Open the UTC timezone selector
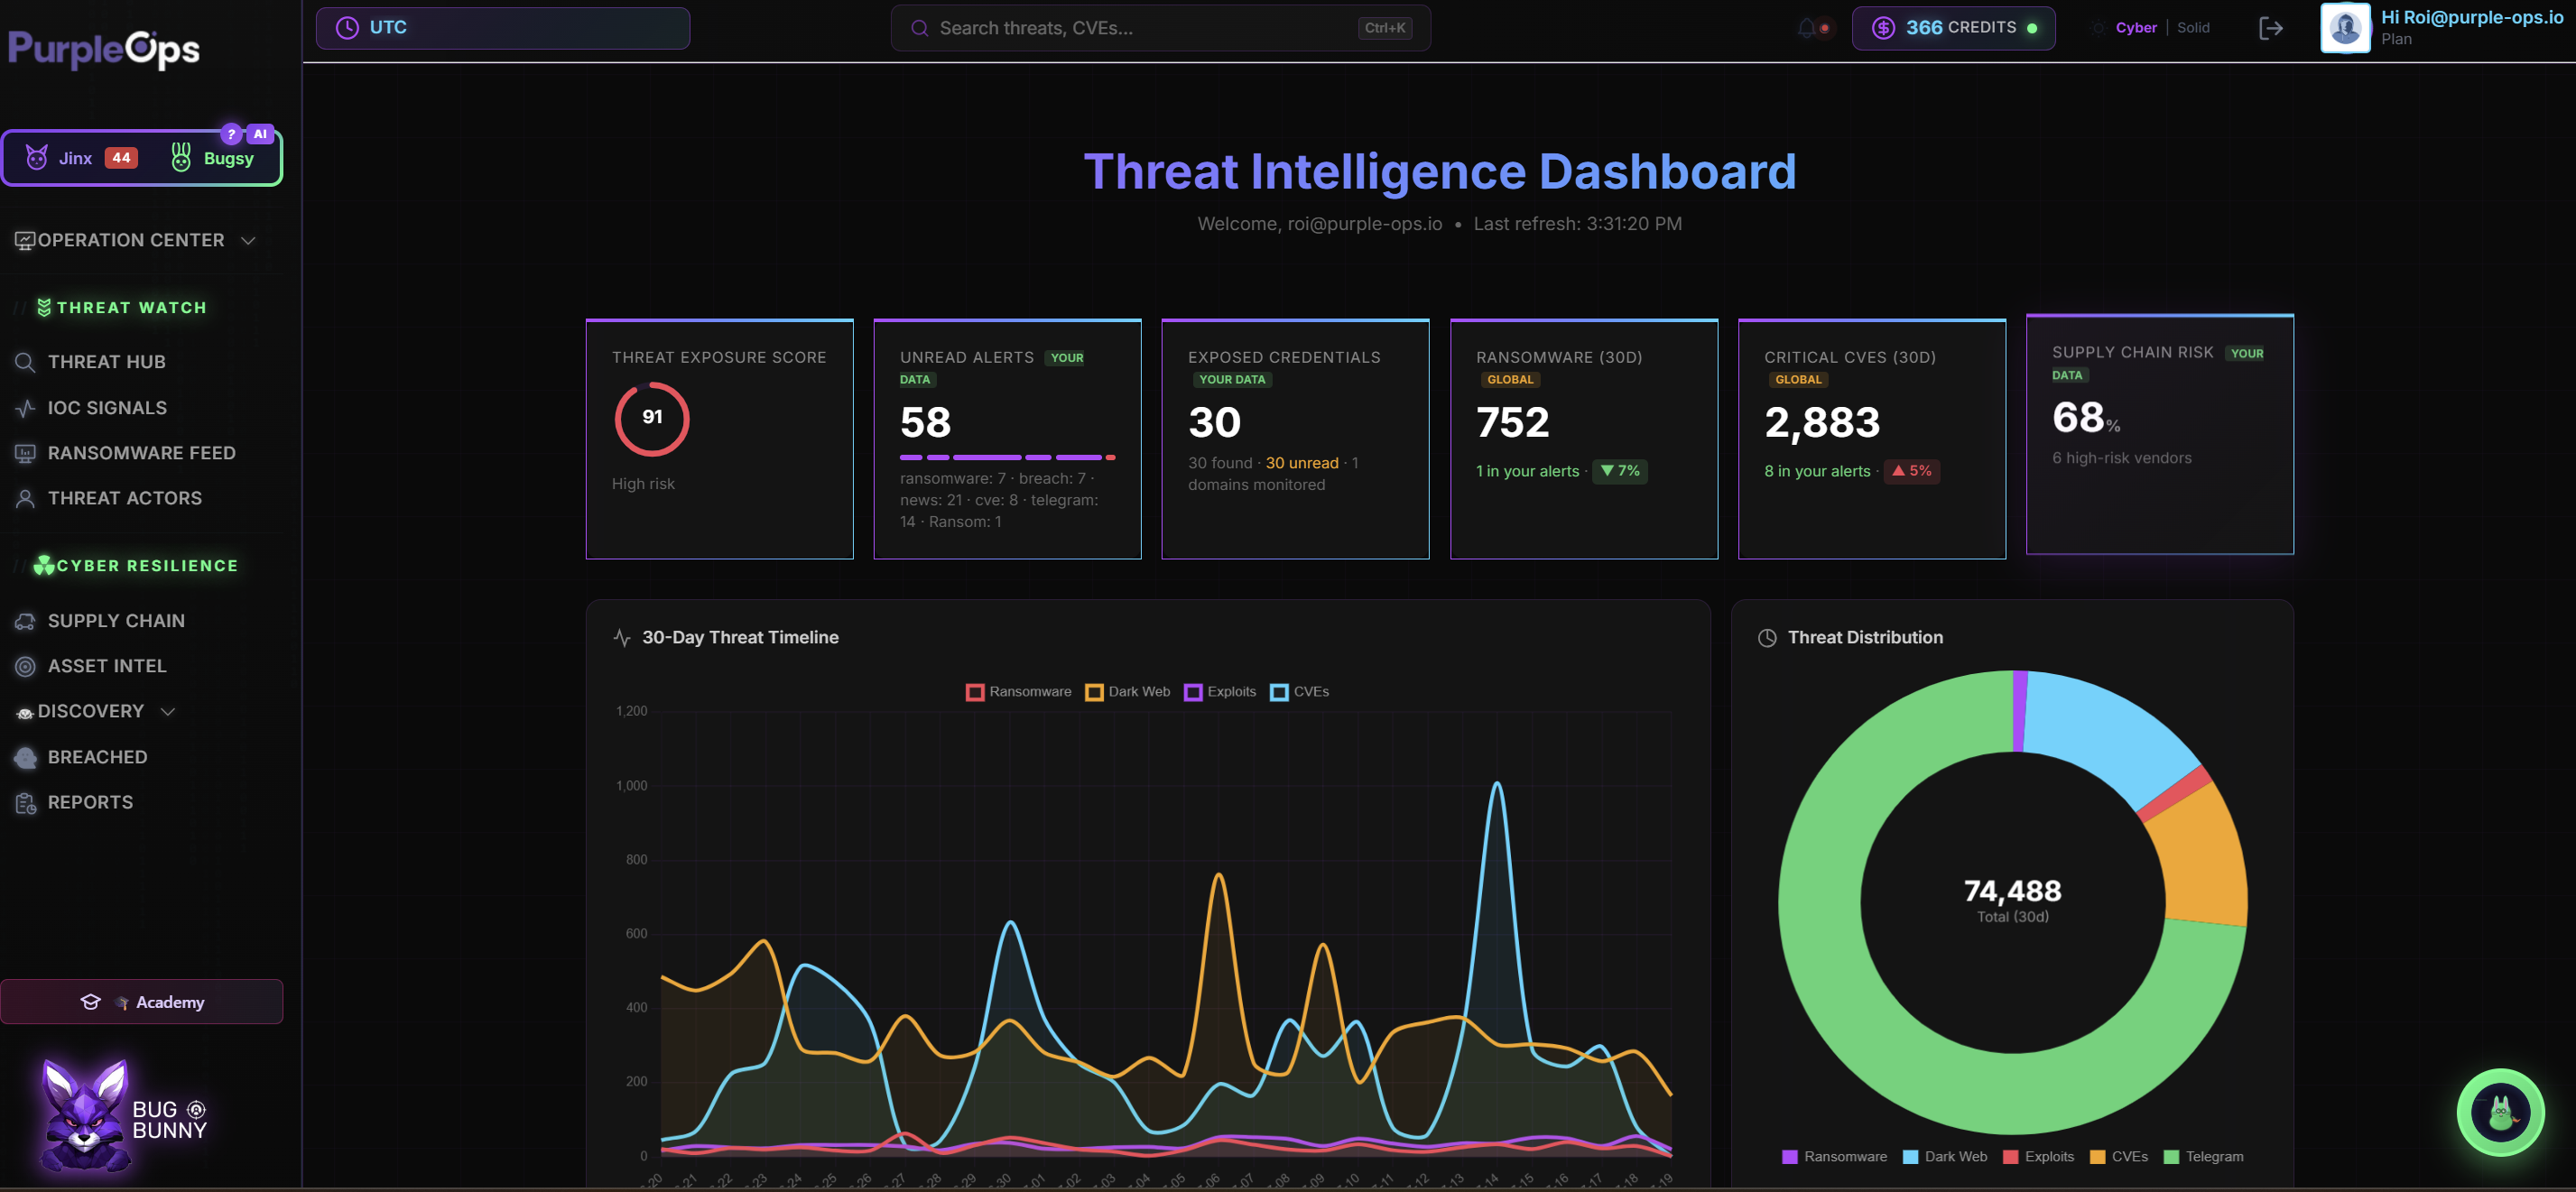 (502, 28)
